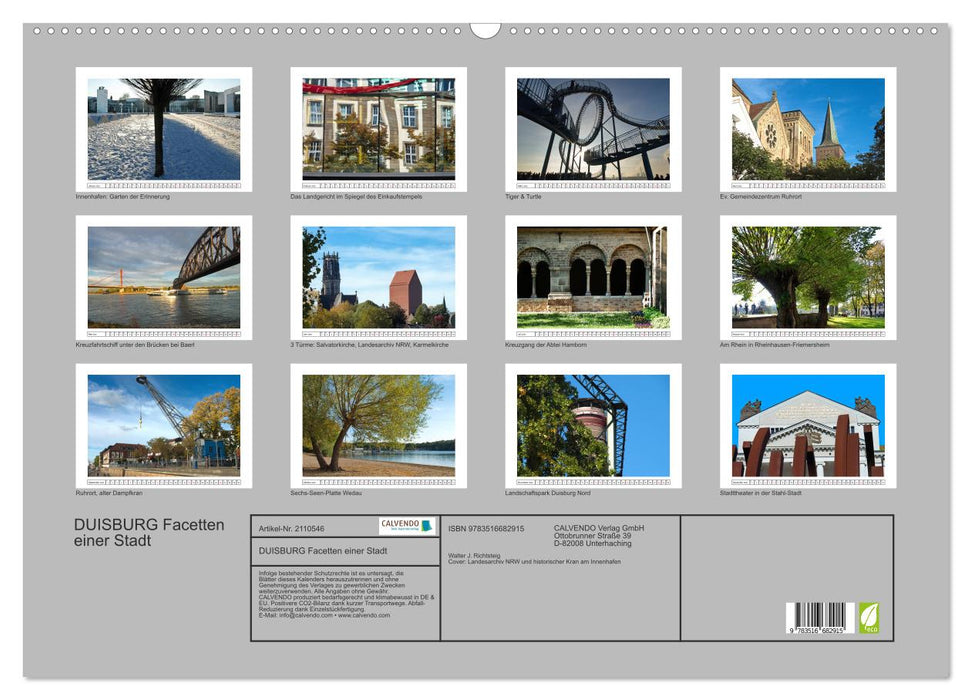The width and height of the screenshot is (971, 700).
Task: Click the green eco leaf icon near the barcode
Action: 869,617
